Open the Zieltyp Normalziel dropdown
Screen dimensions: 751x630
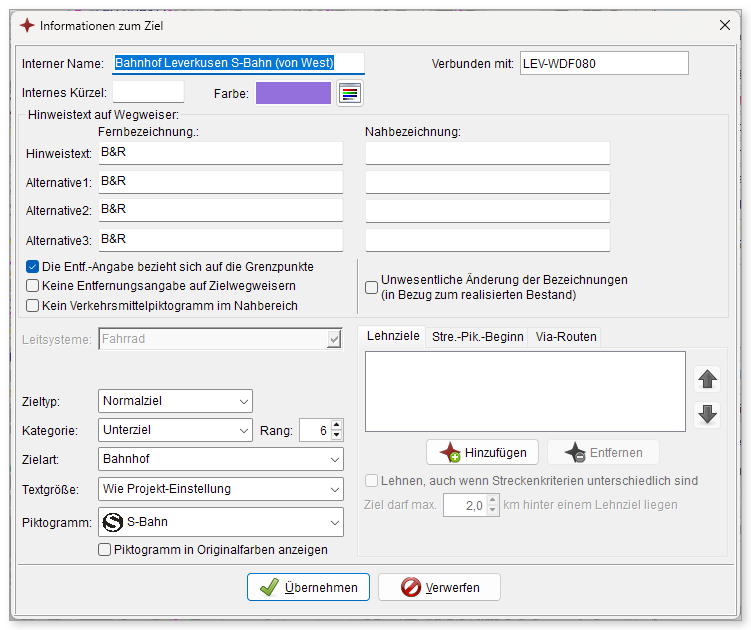point(244,401)
